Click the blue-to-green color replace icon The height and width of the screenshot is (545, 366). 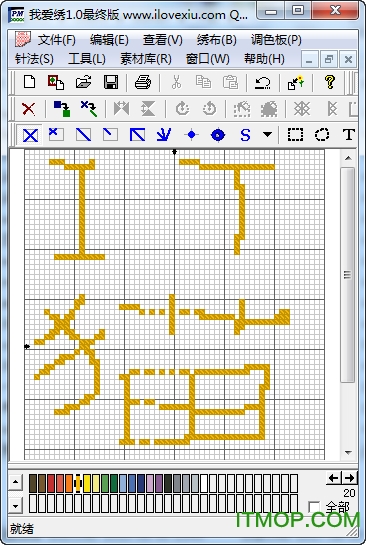click(62, 109)
